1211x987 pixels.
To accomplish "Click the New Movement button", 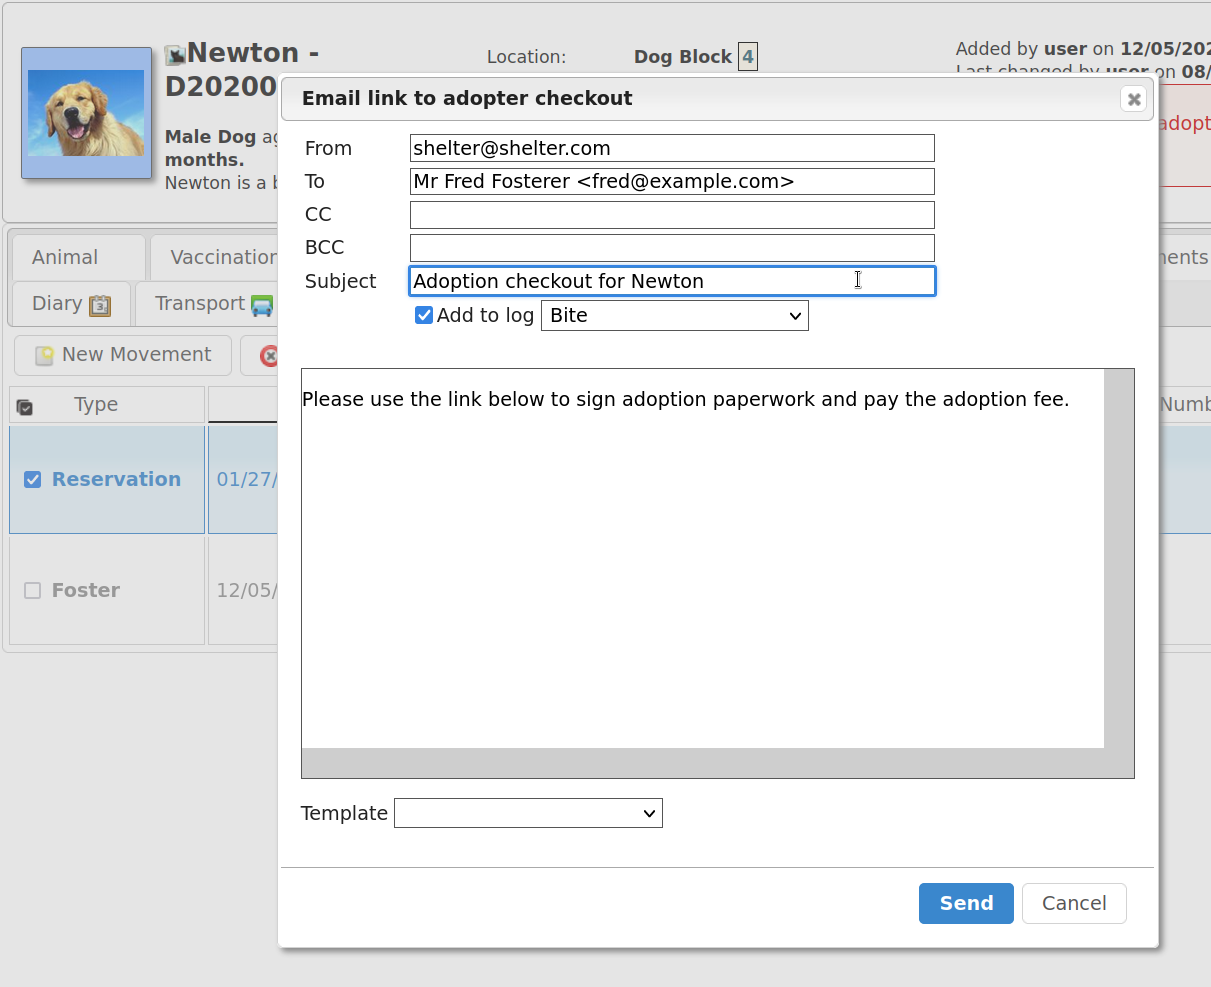I will tap(123, 355).
